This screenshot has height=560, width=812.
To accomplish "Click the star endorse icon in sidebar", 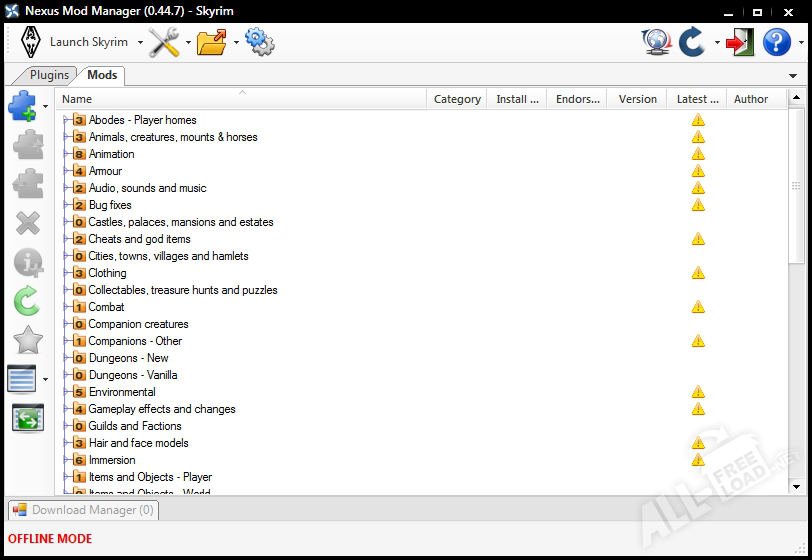I will click(x=27, y=340).
